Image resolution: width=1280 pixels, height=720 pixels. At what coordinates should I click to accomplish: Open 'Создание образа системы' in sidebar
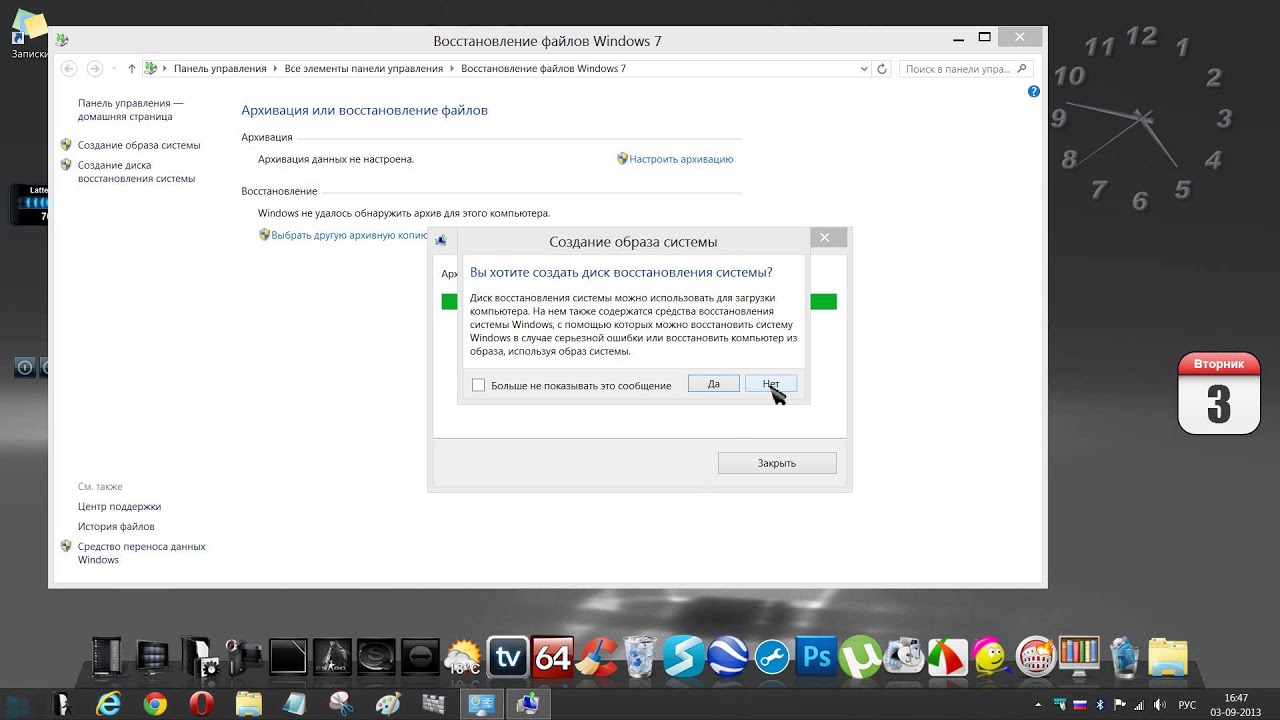coord(139,145)
